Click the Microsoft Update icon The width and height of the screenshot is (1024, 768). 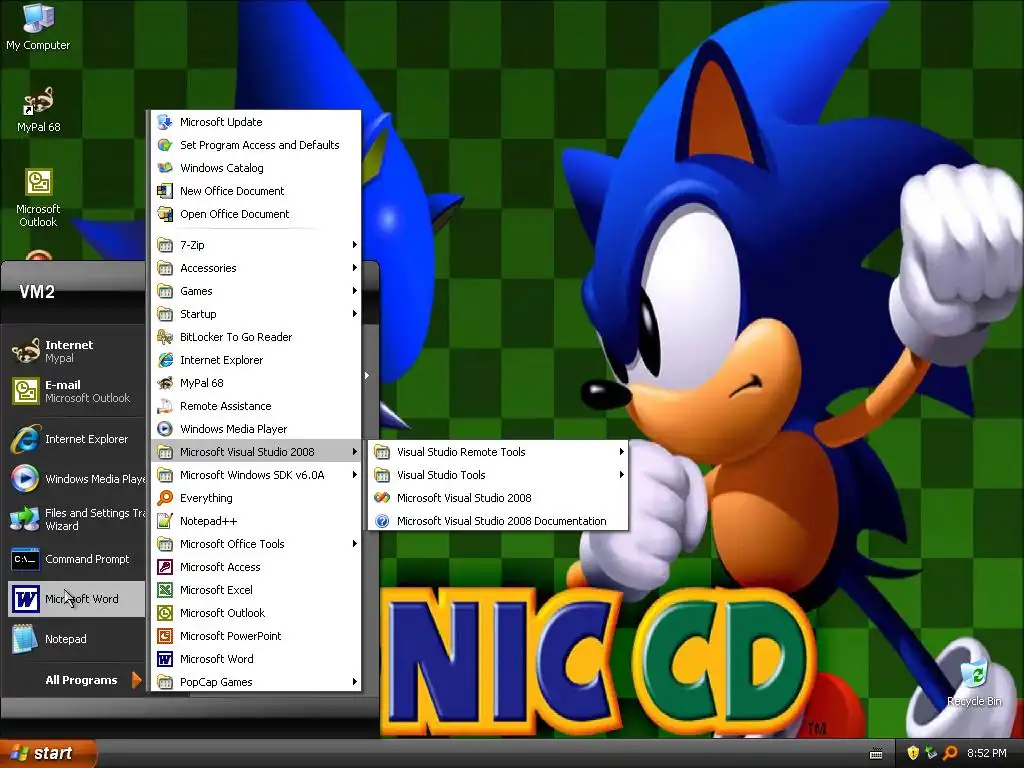coord(165,122)
